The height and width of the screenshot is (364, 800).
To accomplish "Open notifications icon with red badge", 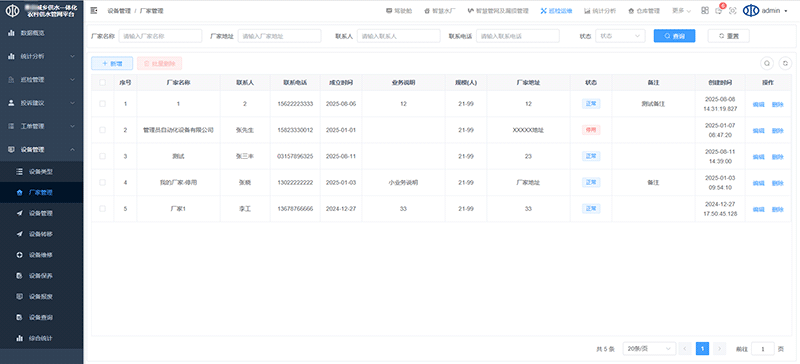I will (x=719, y=10).
